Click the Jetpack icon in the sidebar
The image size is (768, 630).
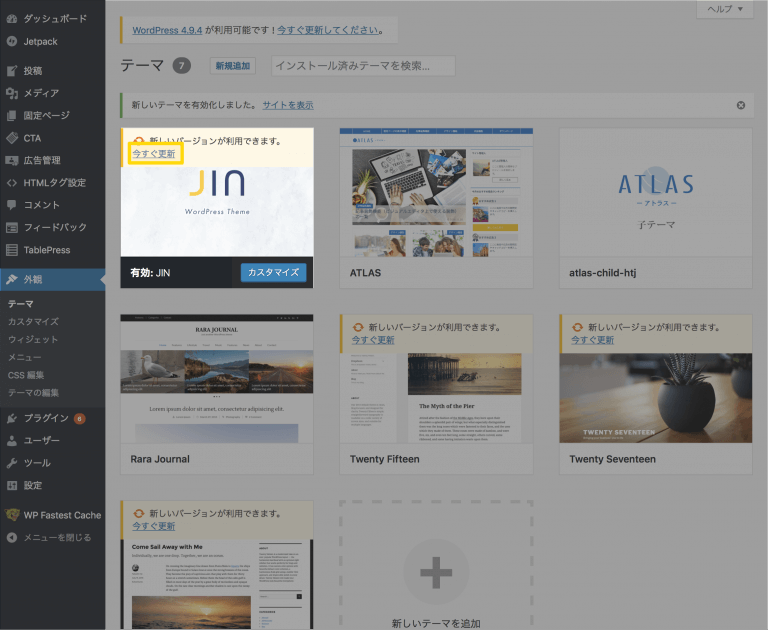pyautogui.click(x=12, y=42)
